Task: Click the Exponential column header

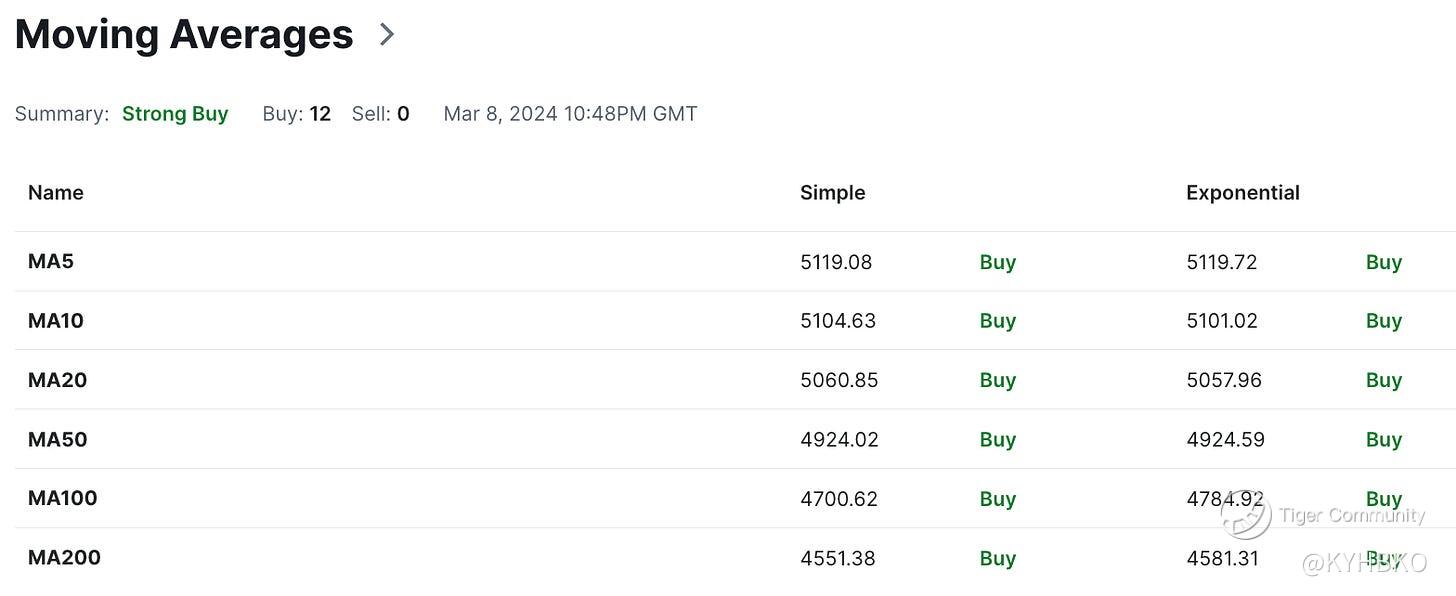Action: pos(1243,193)
